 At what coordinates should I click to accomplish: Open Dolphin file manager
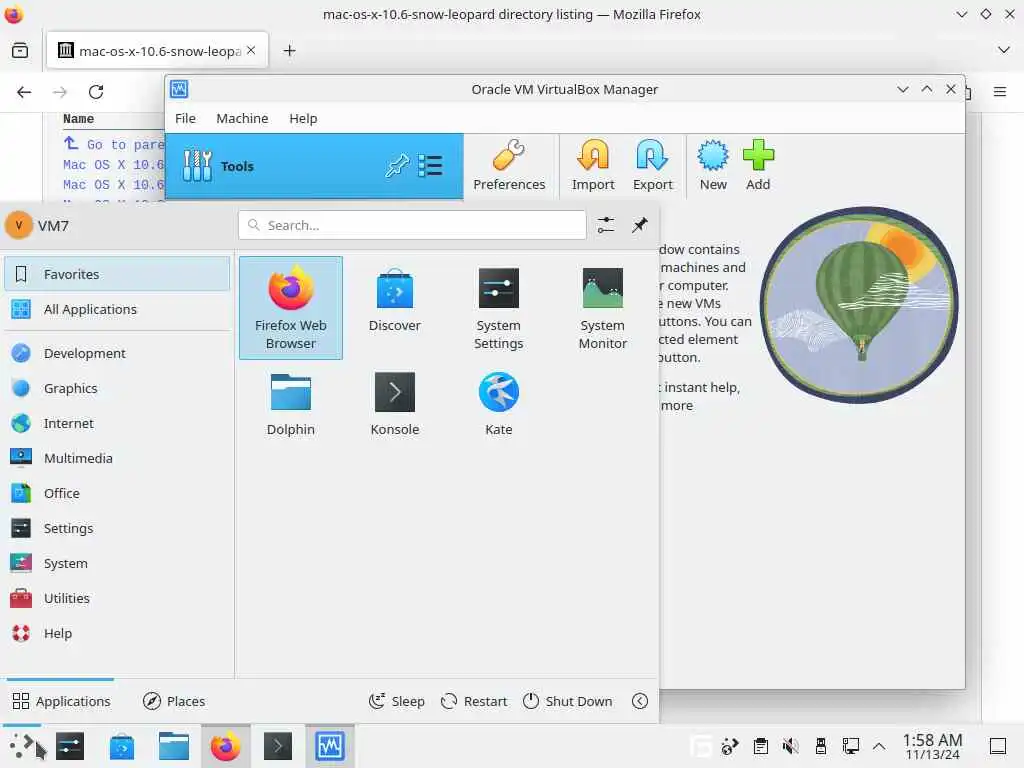point(291,404)
